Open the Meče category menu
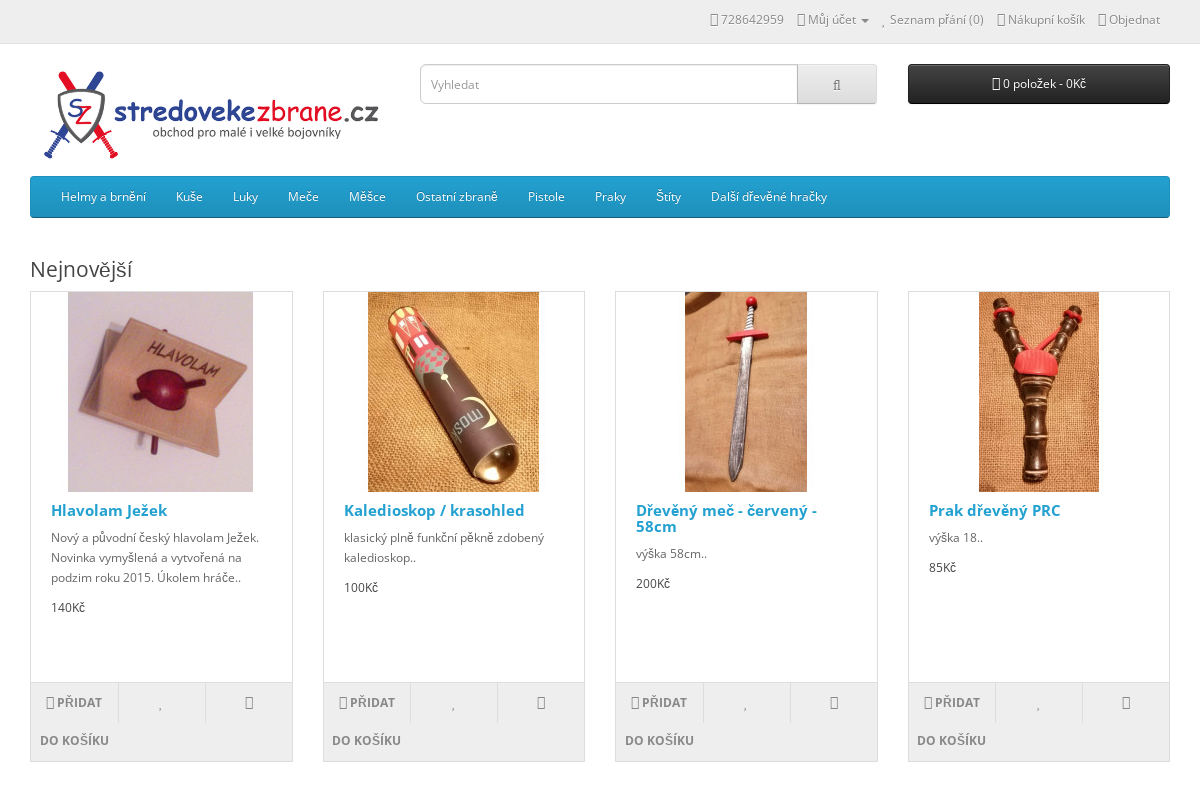The height and width of the screenshot is (800, 1200). click(303, 197)
